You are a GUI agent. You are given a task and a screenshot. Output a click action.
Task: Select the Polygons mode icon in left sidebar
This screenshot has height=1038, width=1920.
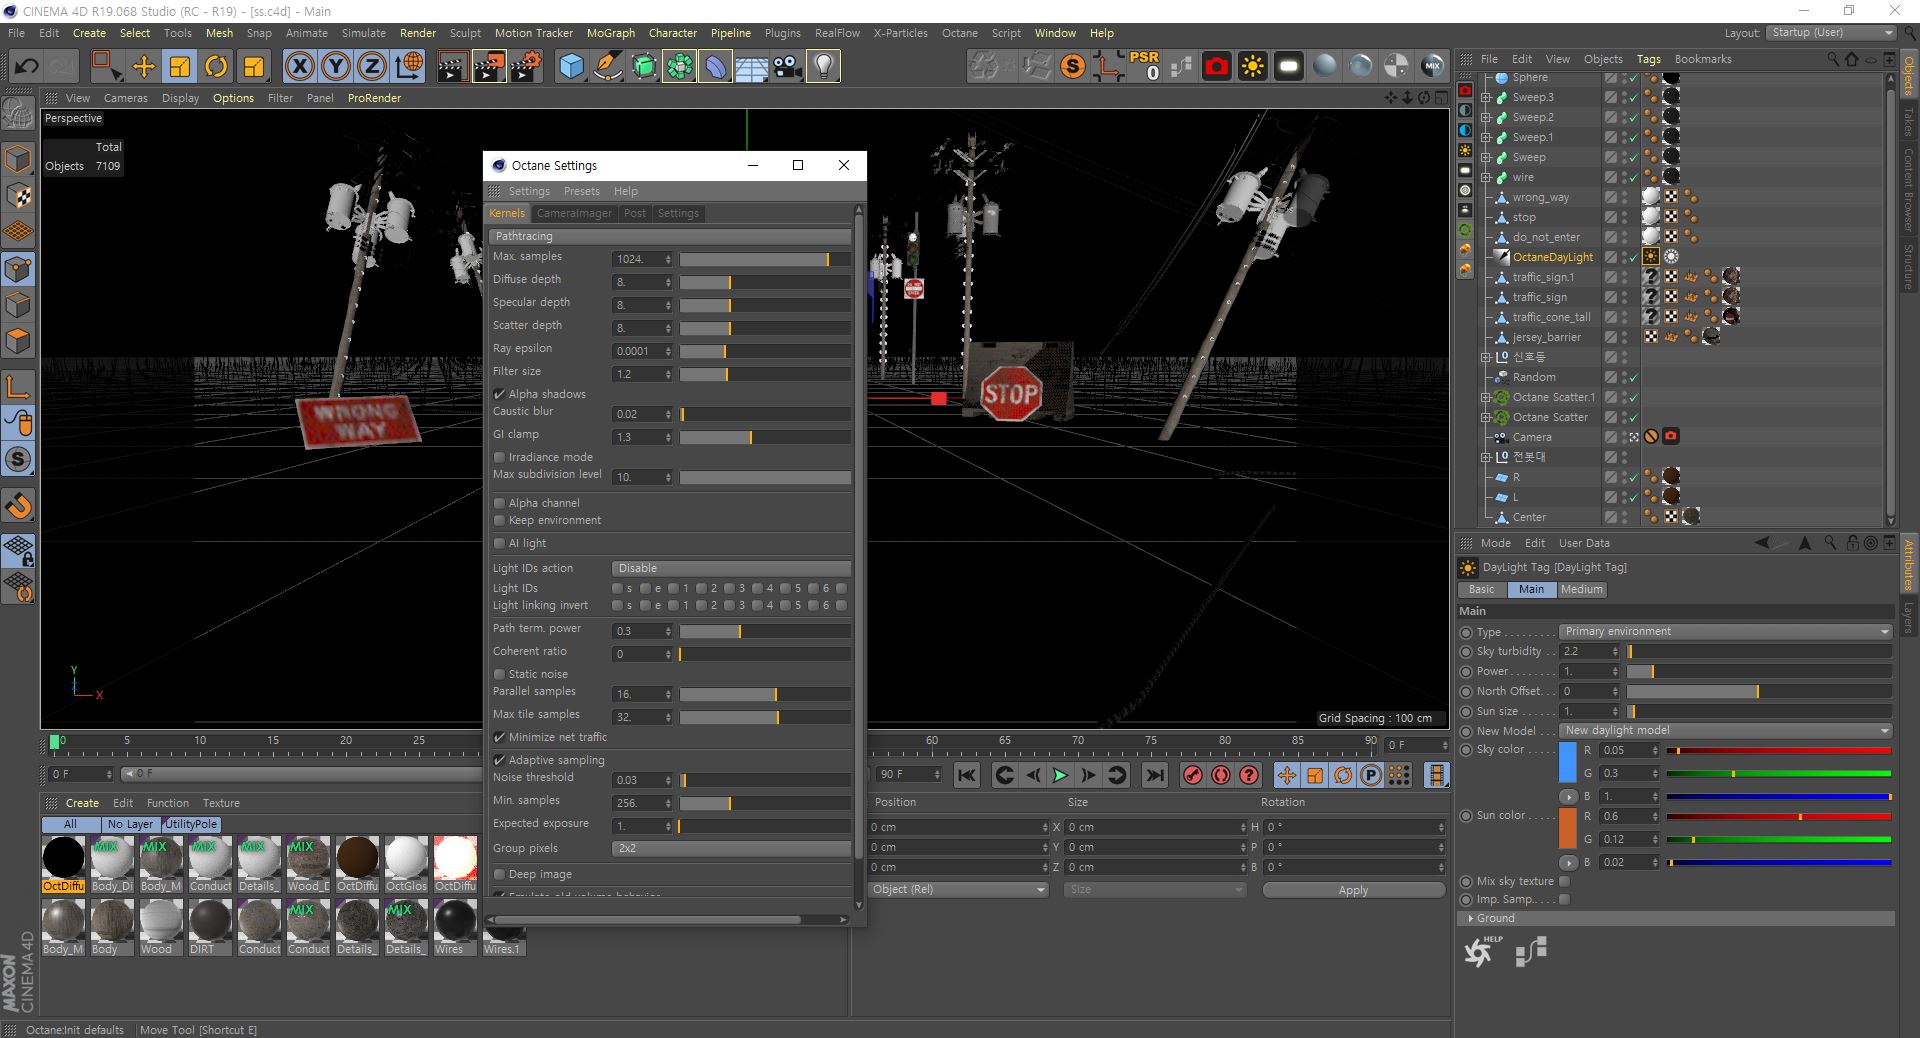[x=18, y=342]
